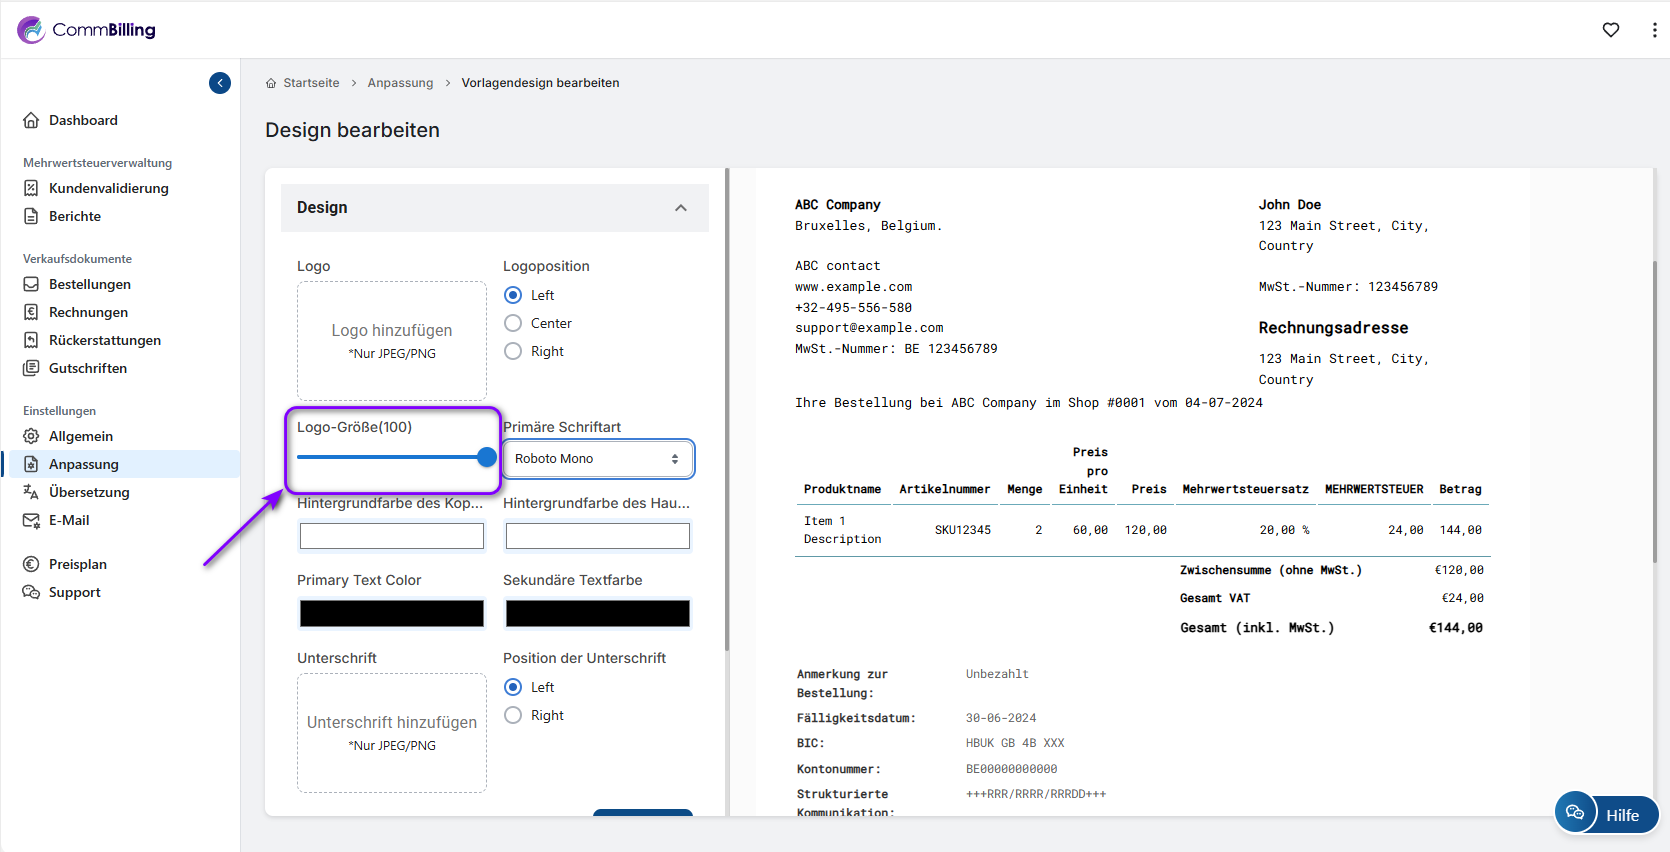Screen dimensions: 1670x852
Task: Click the Anpassung sidebar icon
Action: [x=31, y=464]
